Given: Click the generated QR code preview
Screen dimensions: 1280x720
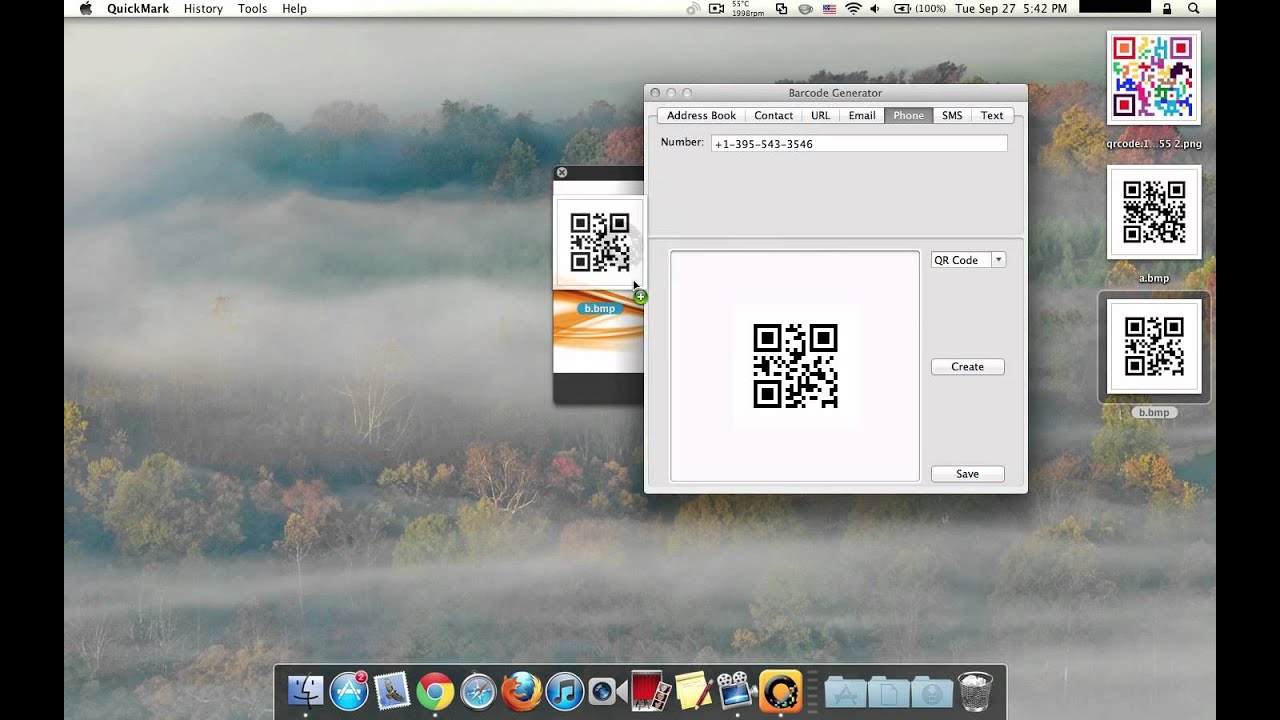Looking at the screenshot, I should pos(795,366).
